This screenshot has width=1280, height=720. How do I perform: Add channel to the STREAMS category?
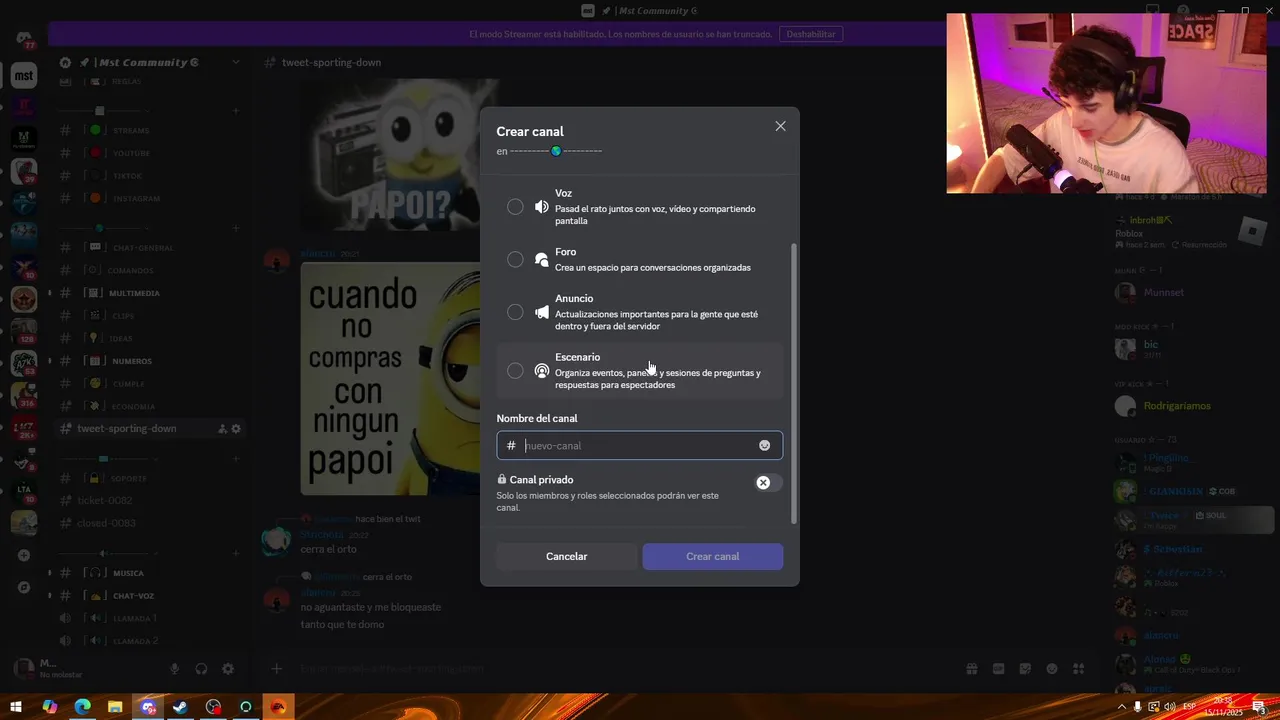[236, 111]
